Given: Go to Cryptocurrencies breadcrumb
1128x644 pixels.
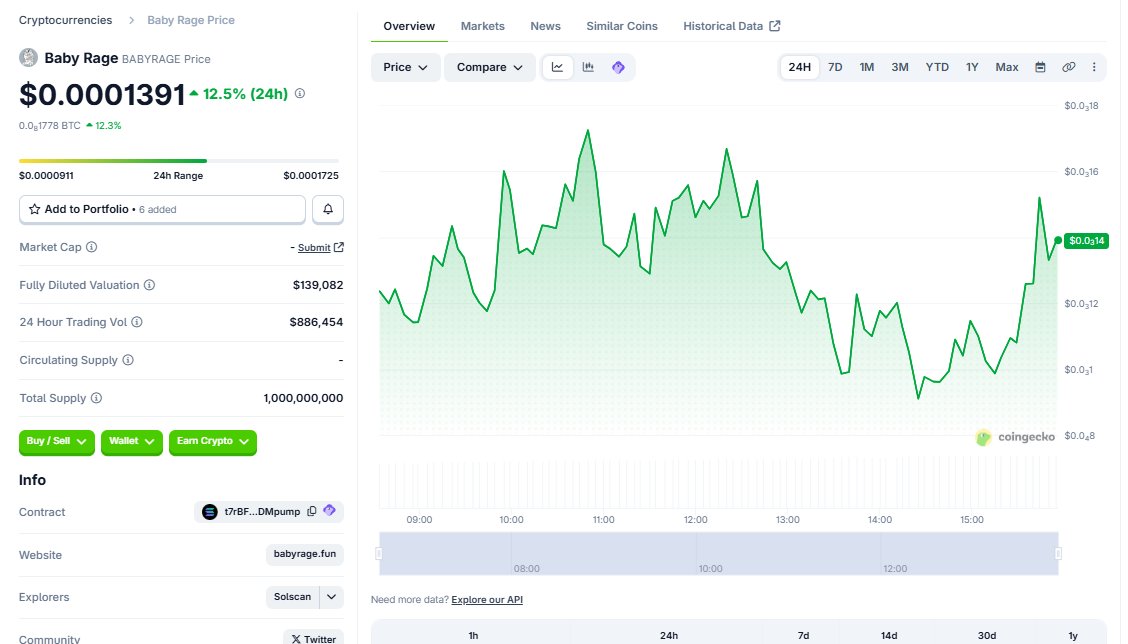Looking at the screenshot, I should (x=65, y=20).
